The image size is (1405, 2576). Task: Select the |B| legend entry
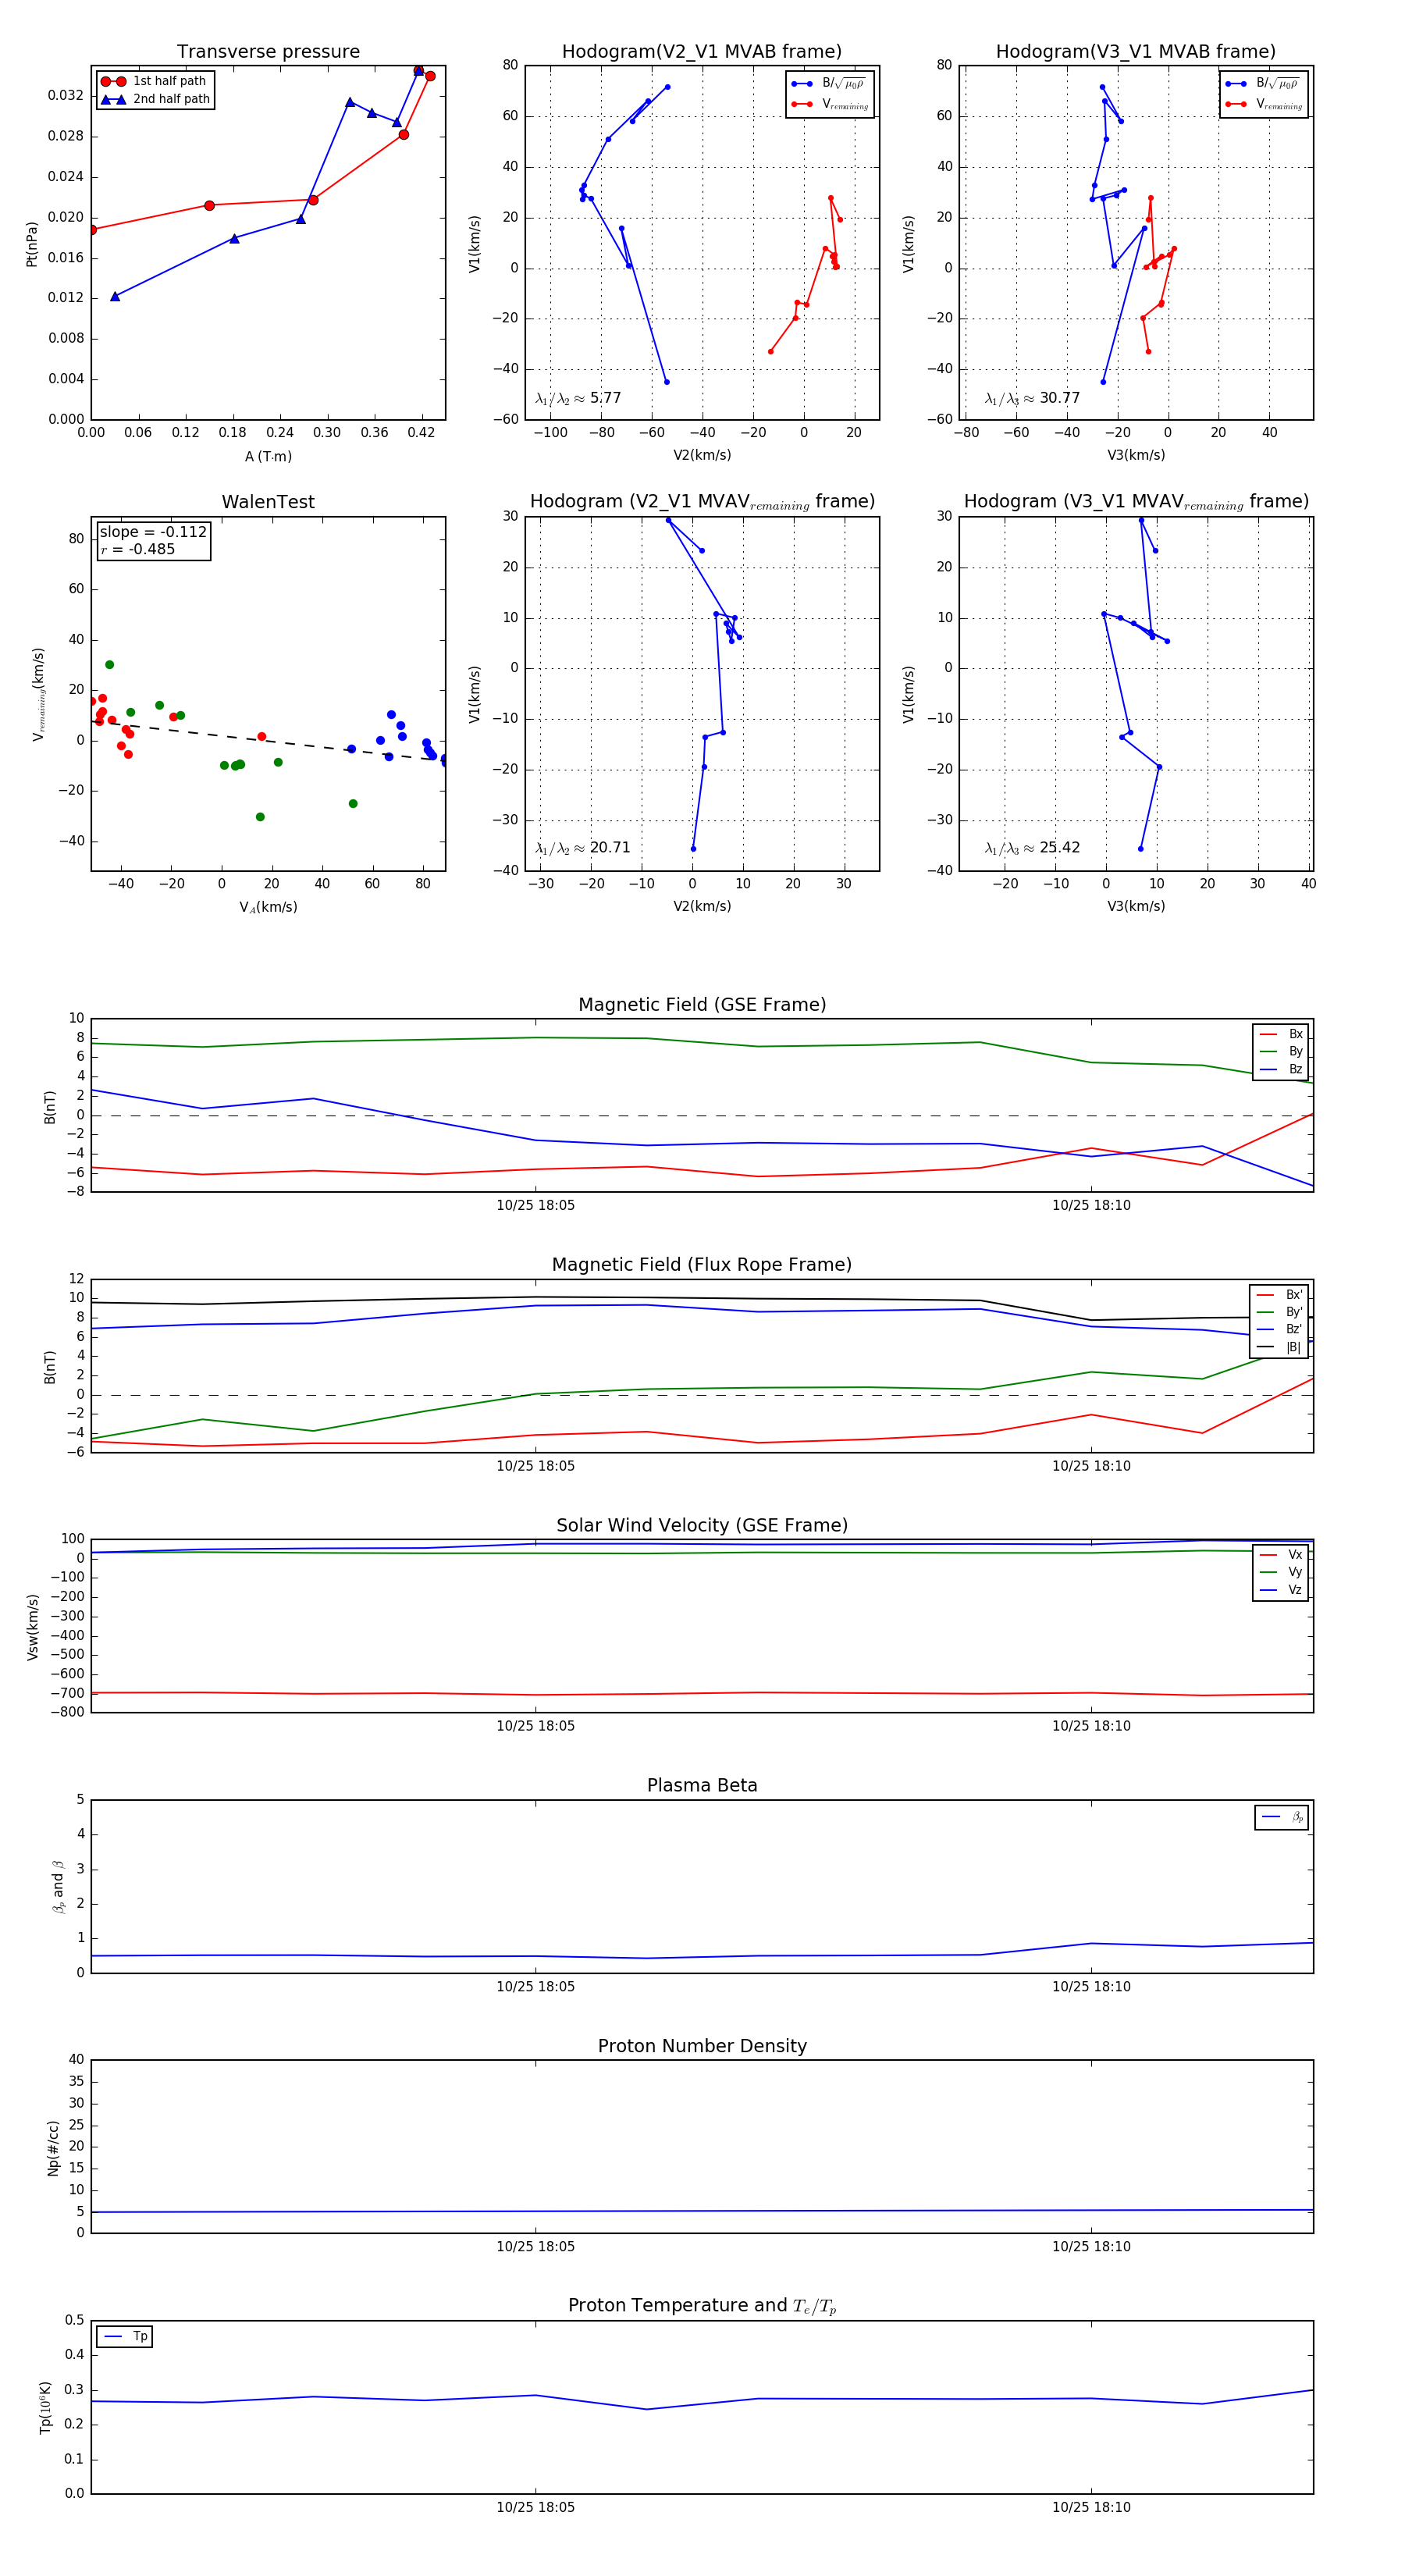(1280, 1347)
